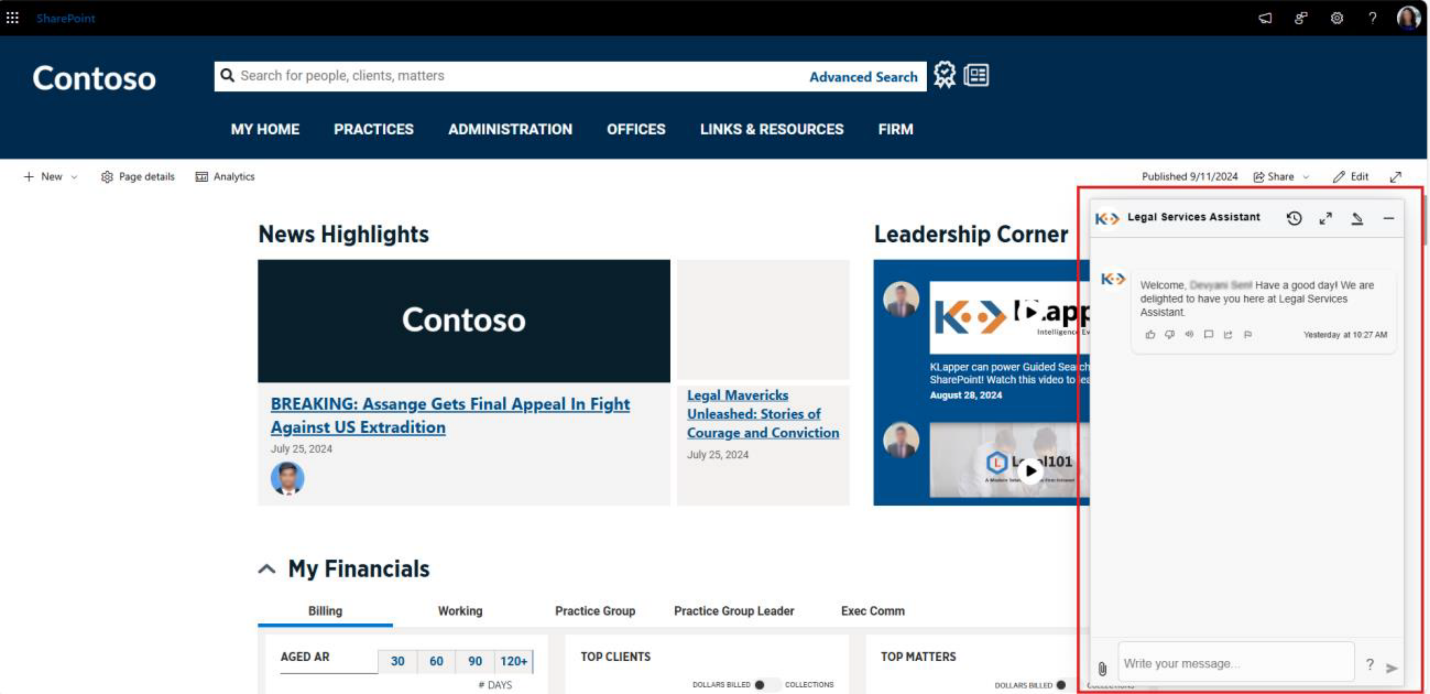Screen dimensions: 1430x694
Task: Select 120+ days in Aged AR
Action: click(514, 661)
